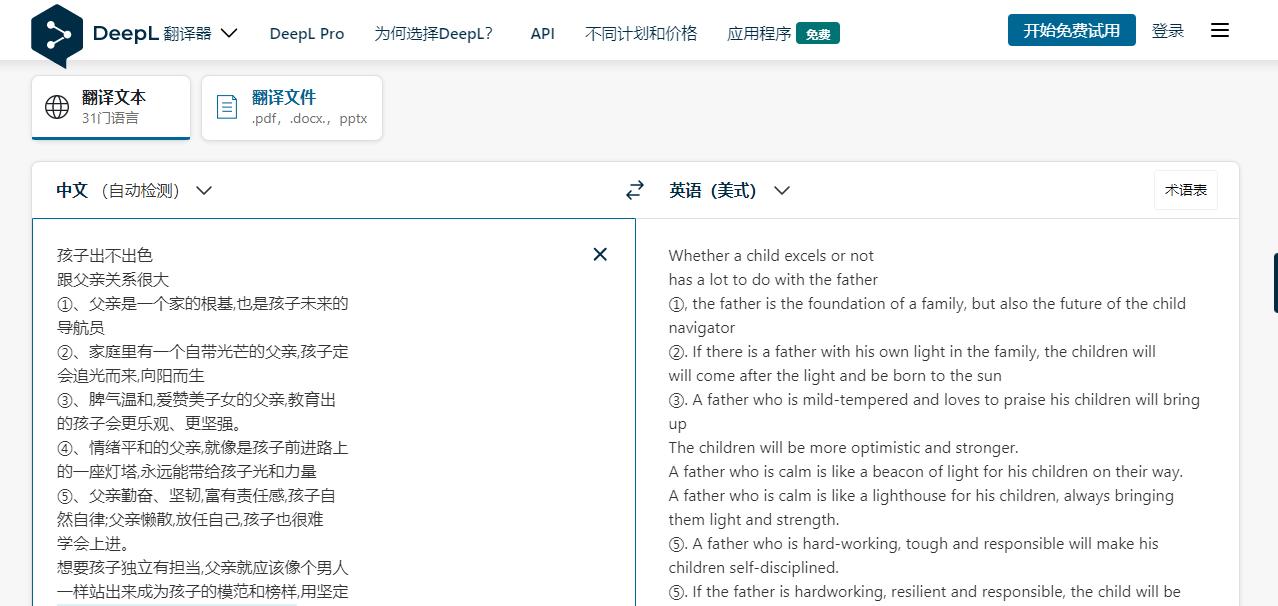Click the 登录 link
This screenshot has height=606, width=1278.
point(1167,31)
